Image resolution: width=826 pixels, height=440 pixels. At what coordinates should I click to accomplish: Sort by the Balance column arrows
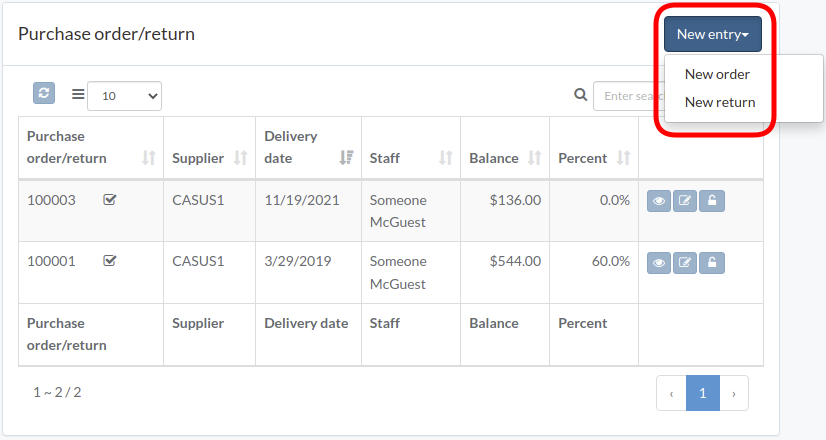point(535,158)
